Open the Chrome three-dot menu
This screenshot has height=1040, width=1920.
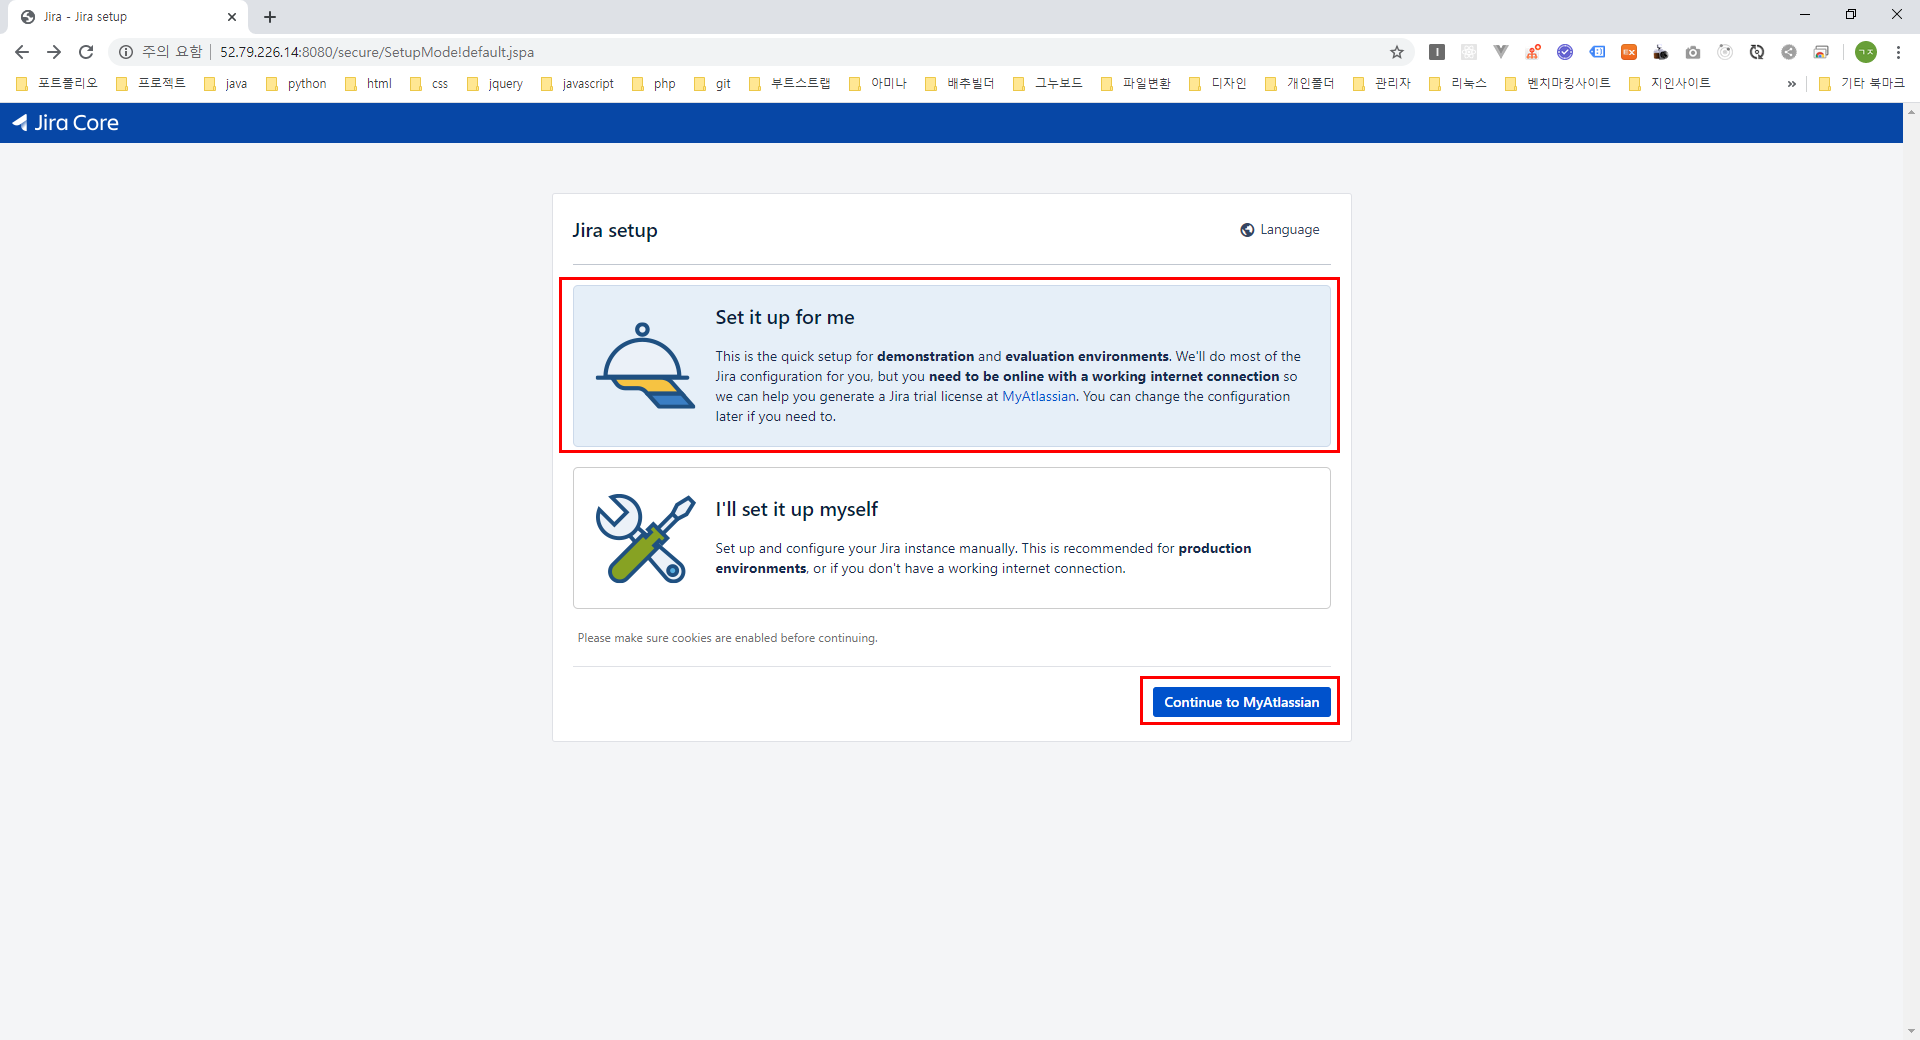(x=1898, y=52)
